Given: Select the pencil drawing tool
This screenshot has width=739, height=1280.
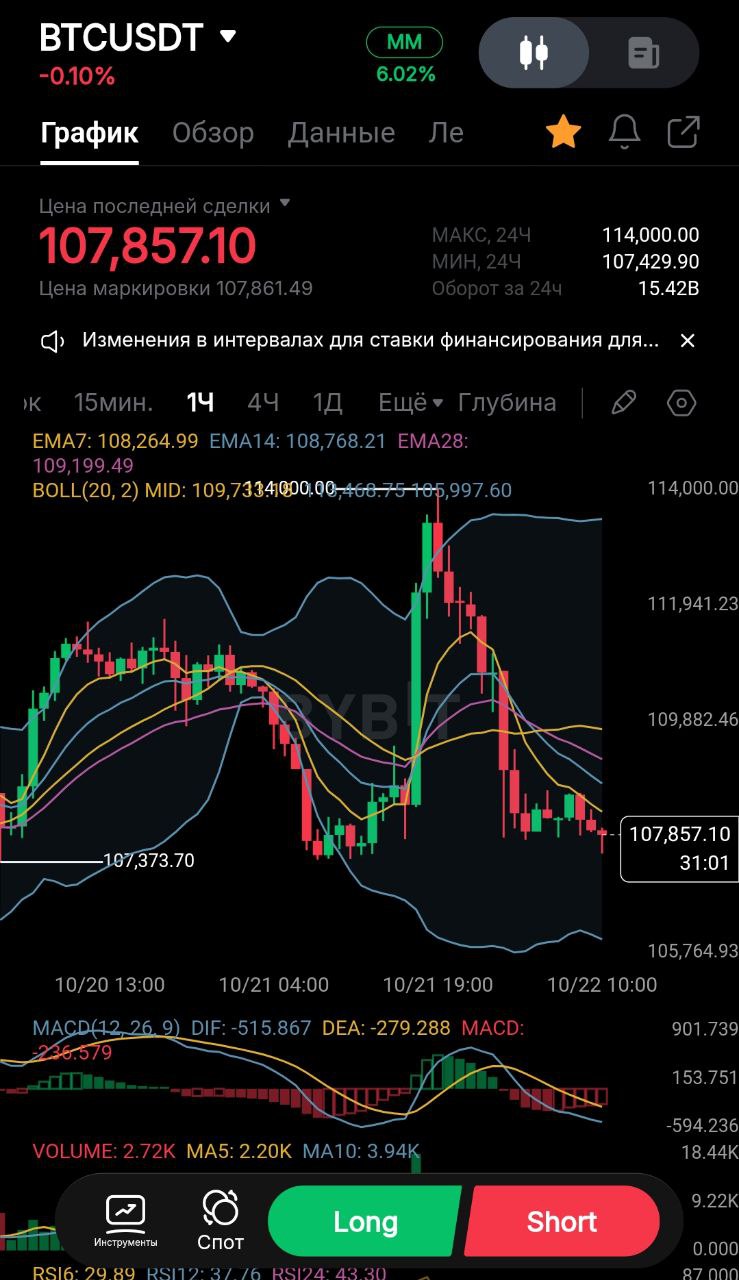Looking at the screenshot, I should pyautogui.click(x=623, y=403).
